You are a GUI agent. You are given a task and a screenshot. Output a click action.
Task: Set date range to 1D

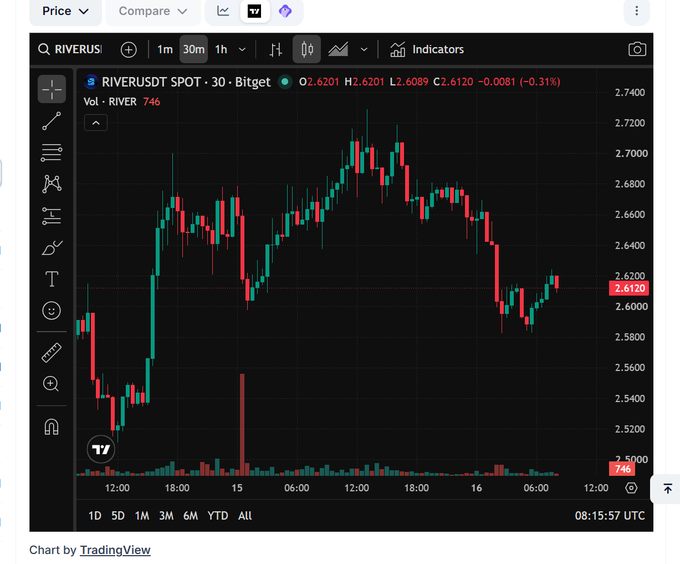click(x=95, y=515)
